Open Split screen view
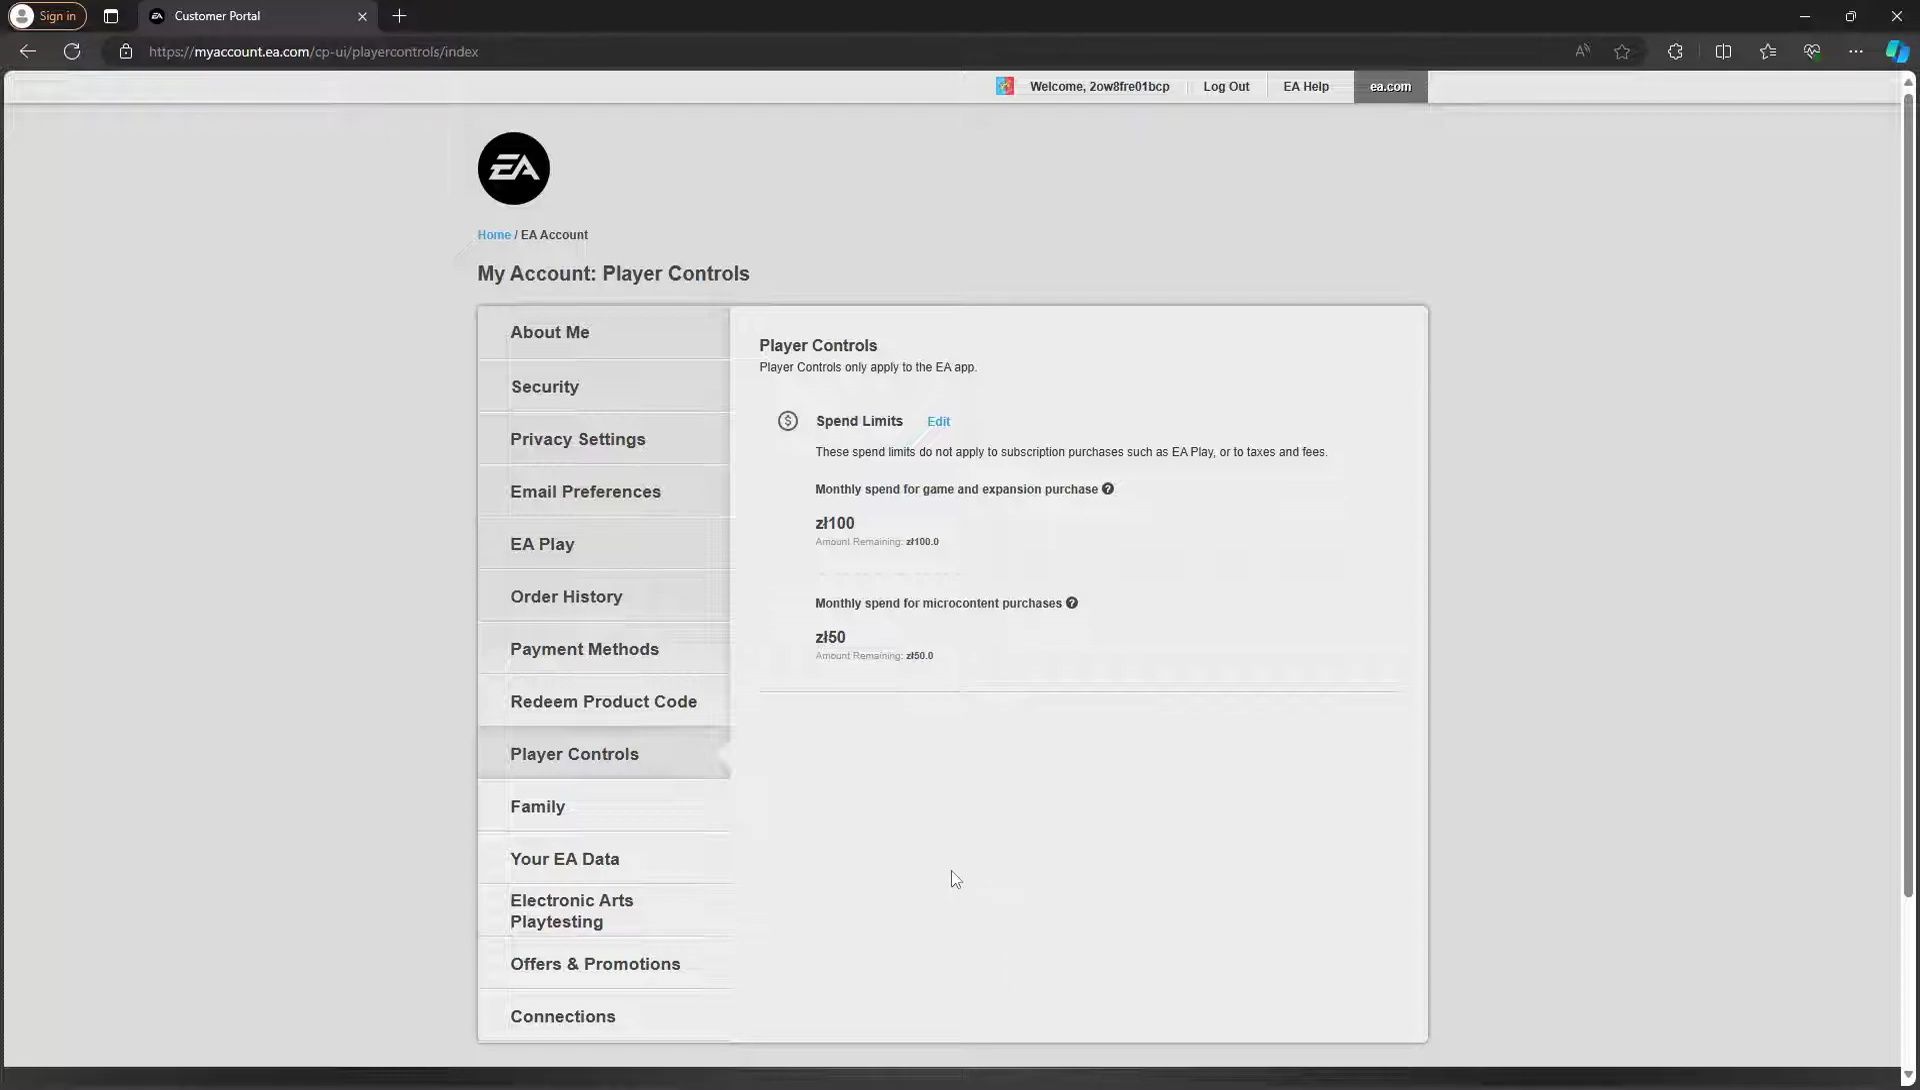The image size is (1920, 1090). click(1723, 51)
